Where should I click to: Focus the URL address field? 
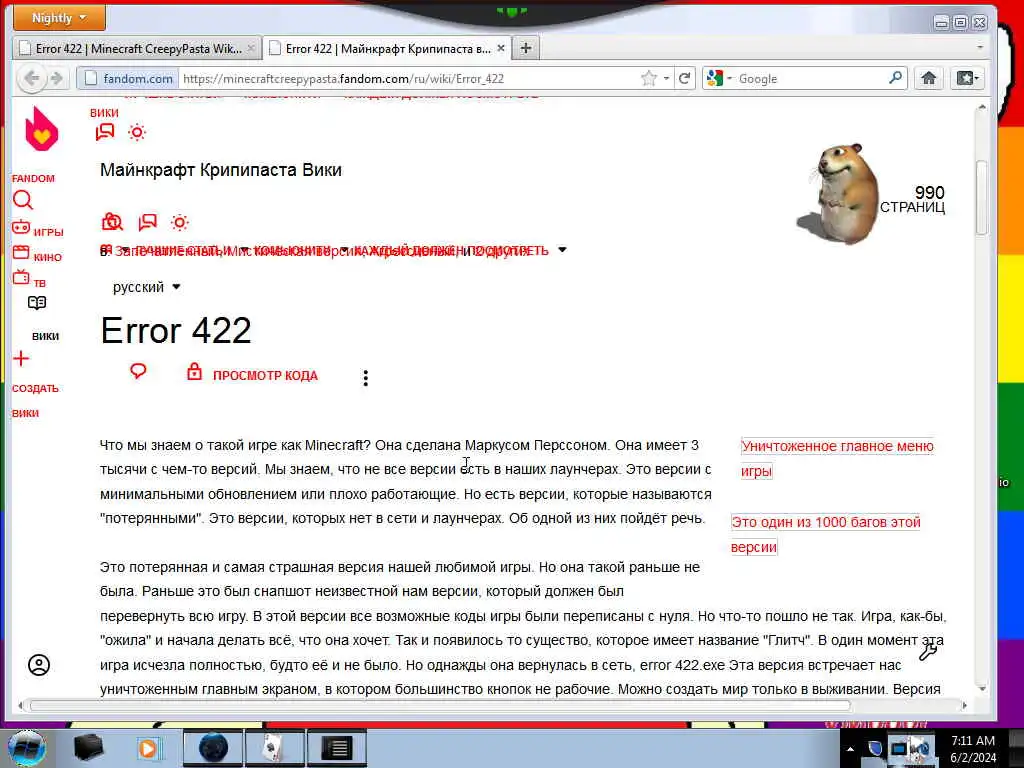click(x=409, y=78)
